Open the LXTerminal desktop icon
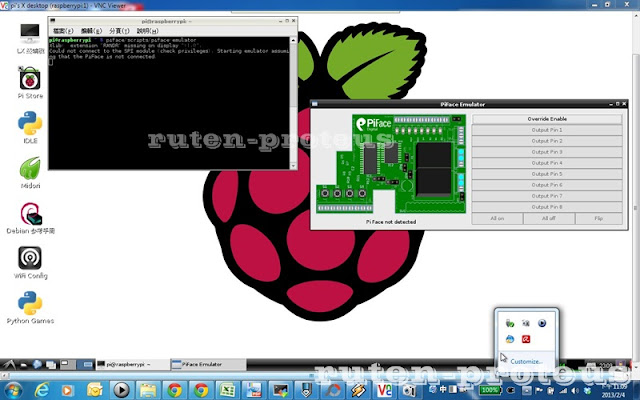Screen dimensions: 640x400 click(30, 37)
